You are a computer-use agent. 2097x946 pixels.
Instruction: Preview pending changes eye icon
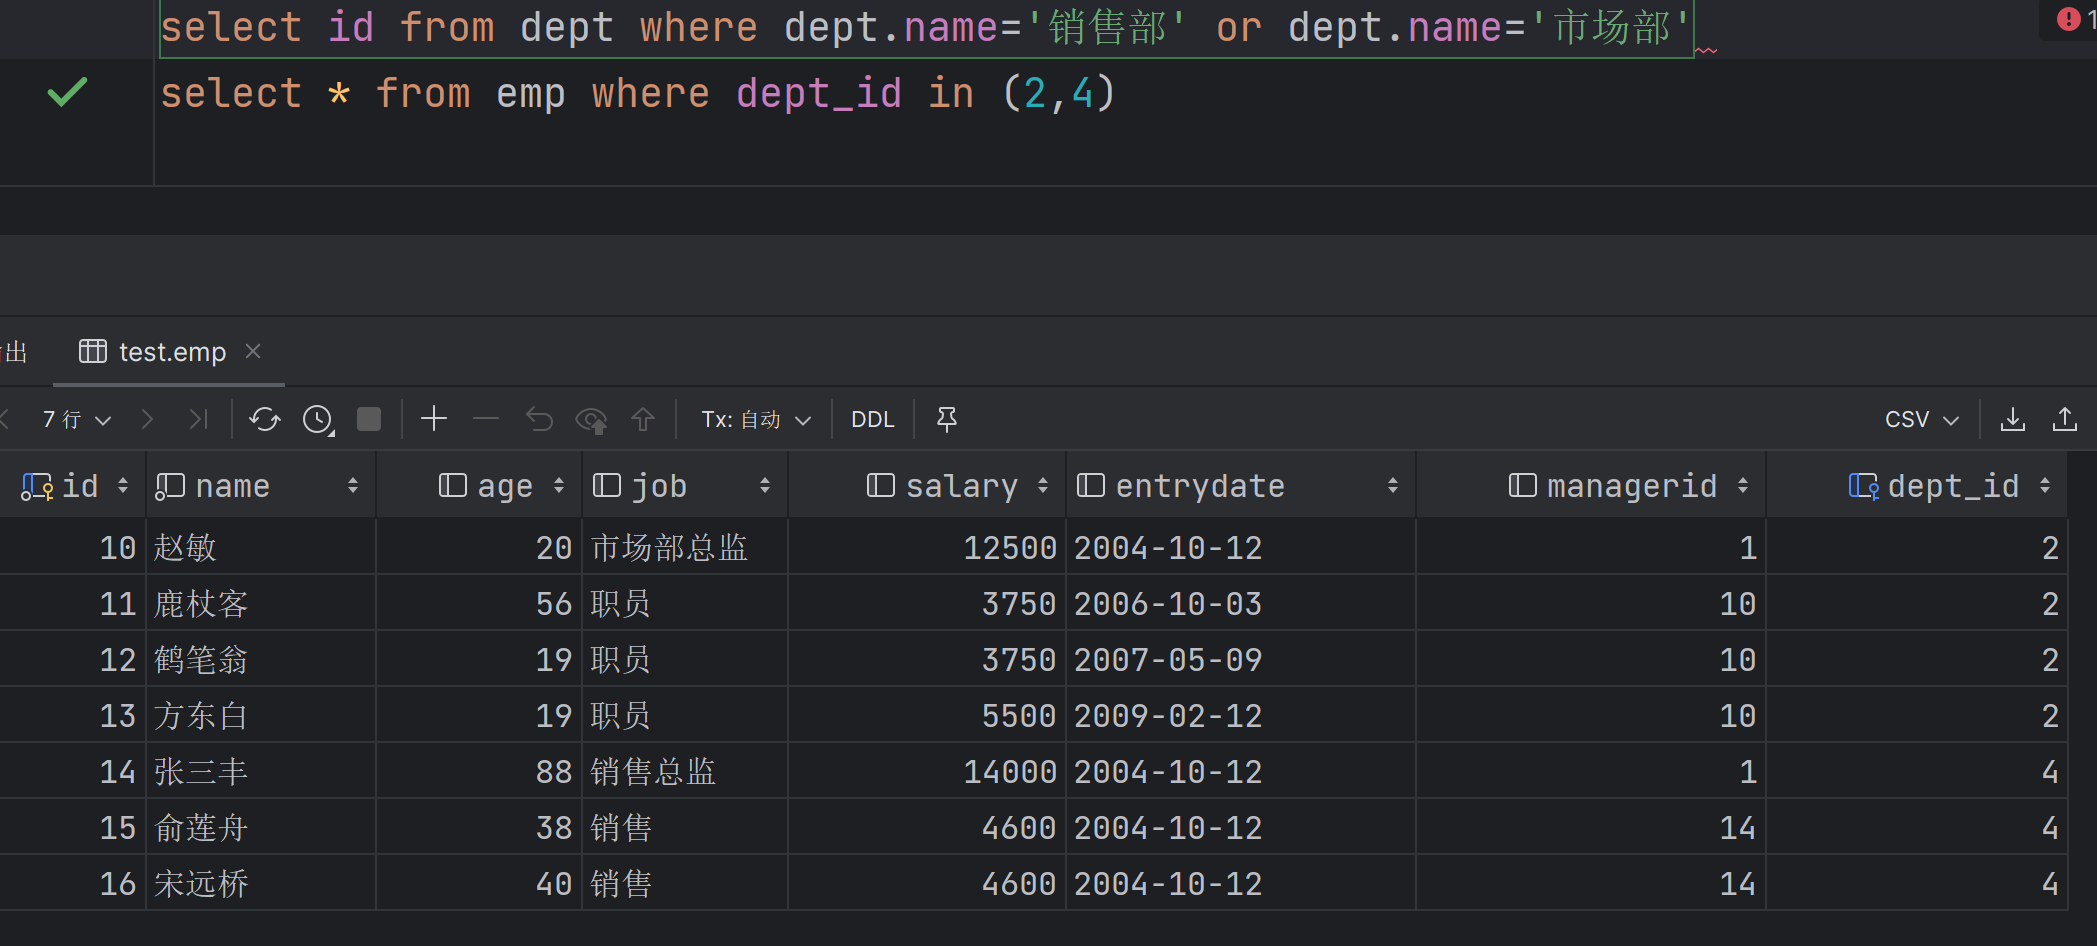click(x=592, y=420)
